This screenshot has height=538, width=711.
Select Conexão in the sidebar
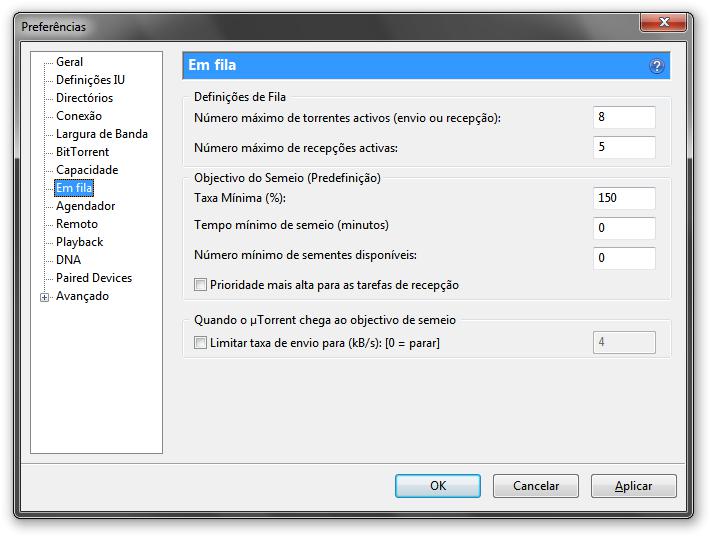point(79,116)
